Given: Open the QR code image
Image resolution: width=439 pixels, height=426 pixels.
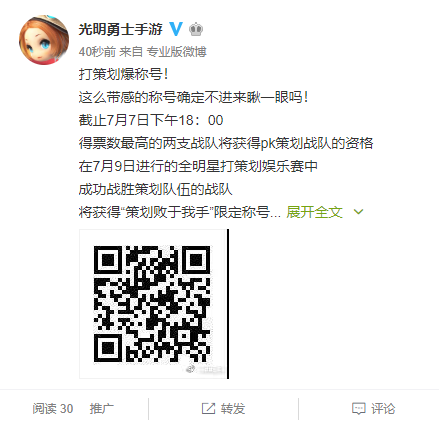Looking at the screenshot, I should coord(154,304).
